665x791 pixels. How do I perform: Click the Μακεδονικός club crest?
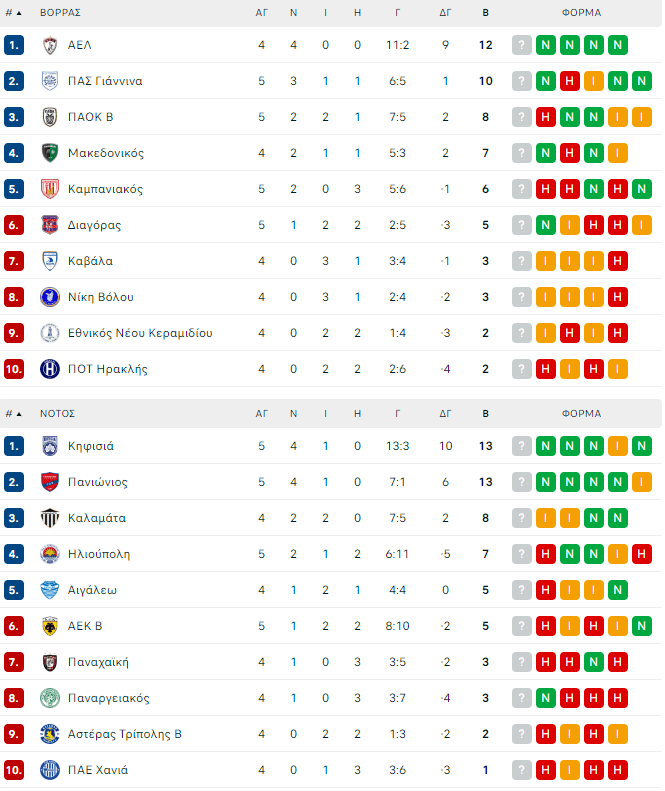(50, 153)
